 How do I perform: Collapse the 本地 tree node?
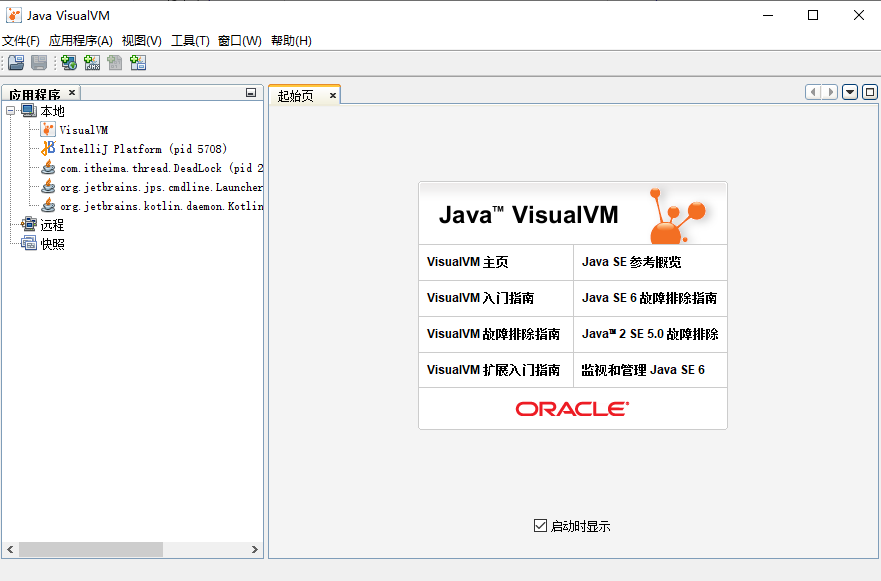(x=11, y=111)
